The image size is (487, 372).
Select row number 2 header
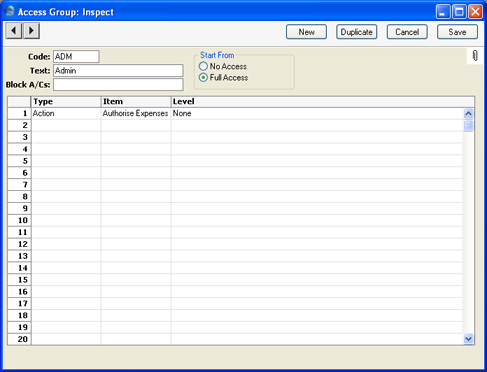19,125
